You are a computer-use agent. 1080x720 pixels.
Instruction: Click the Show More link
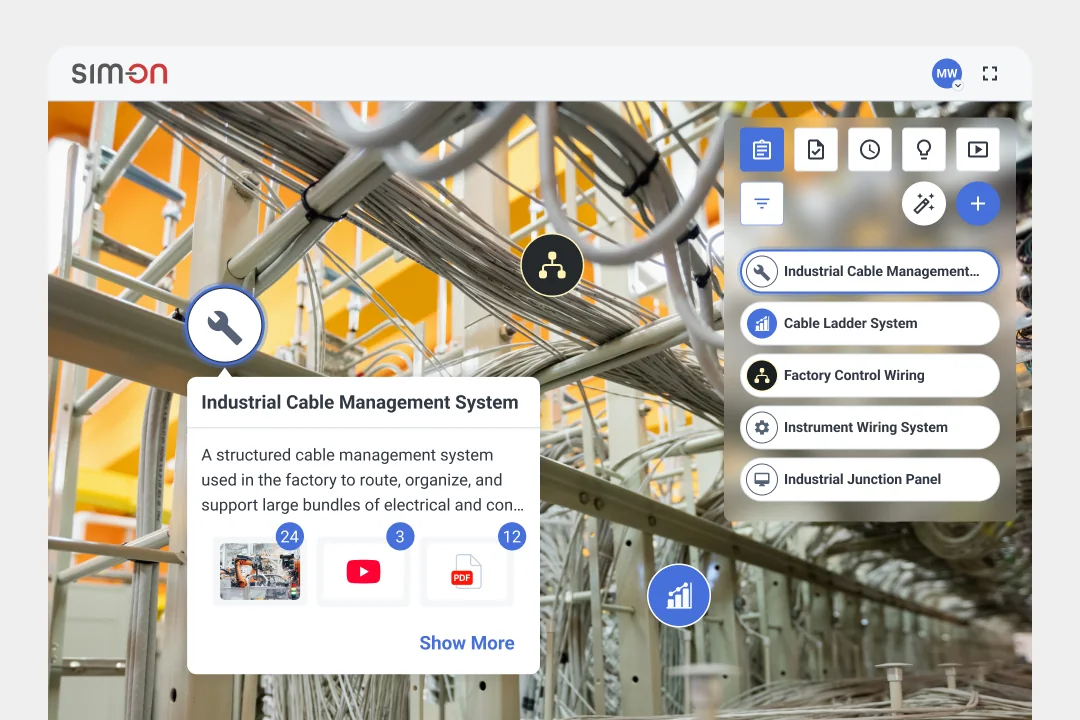tap(467, 643)
